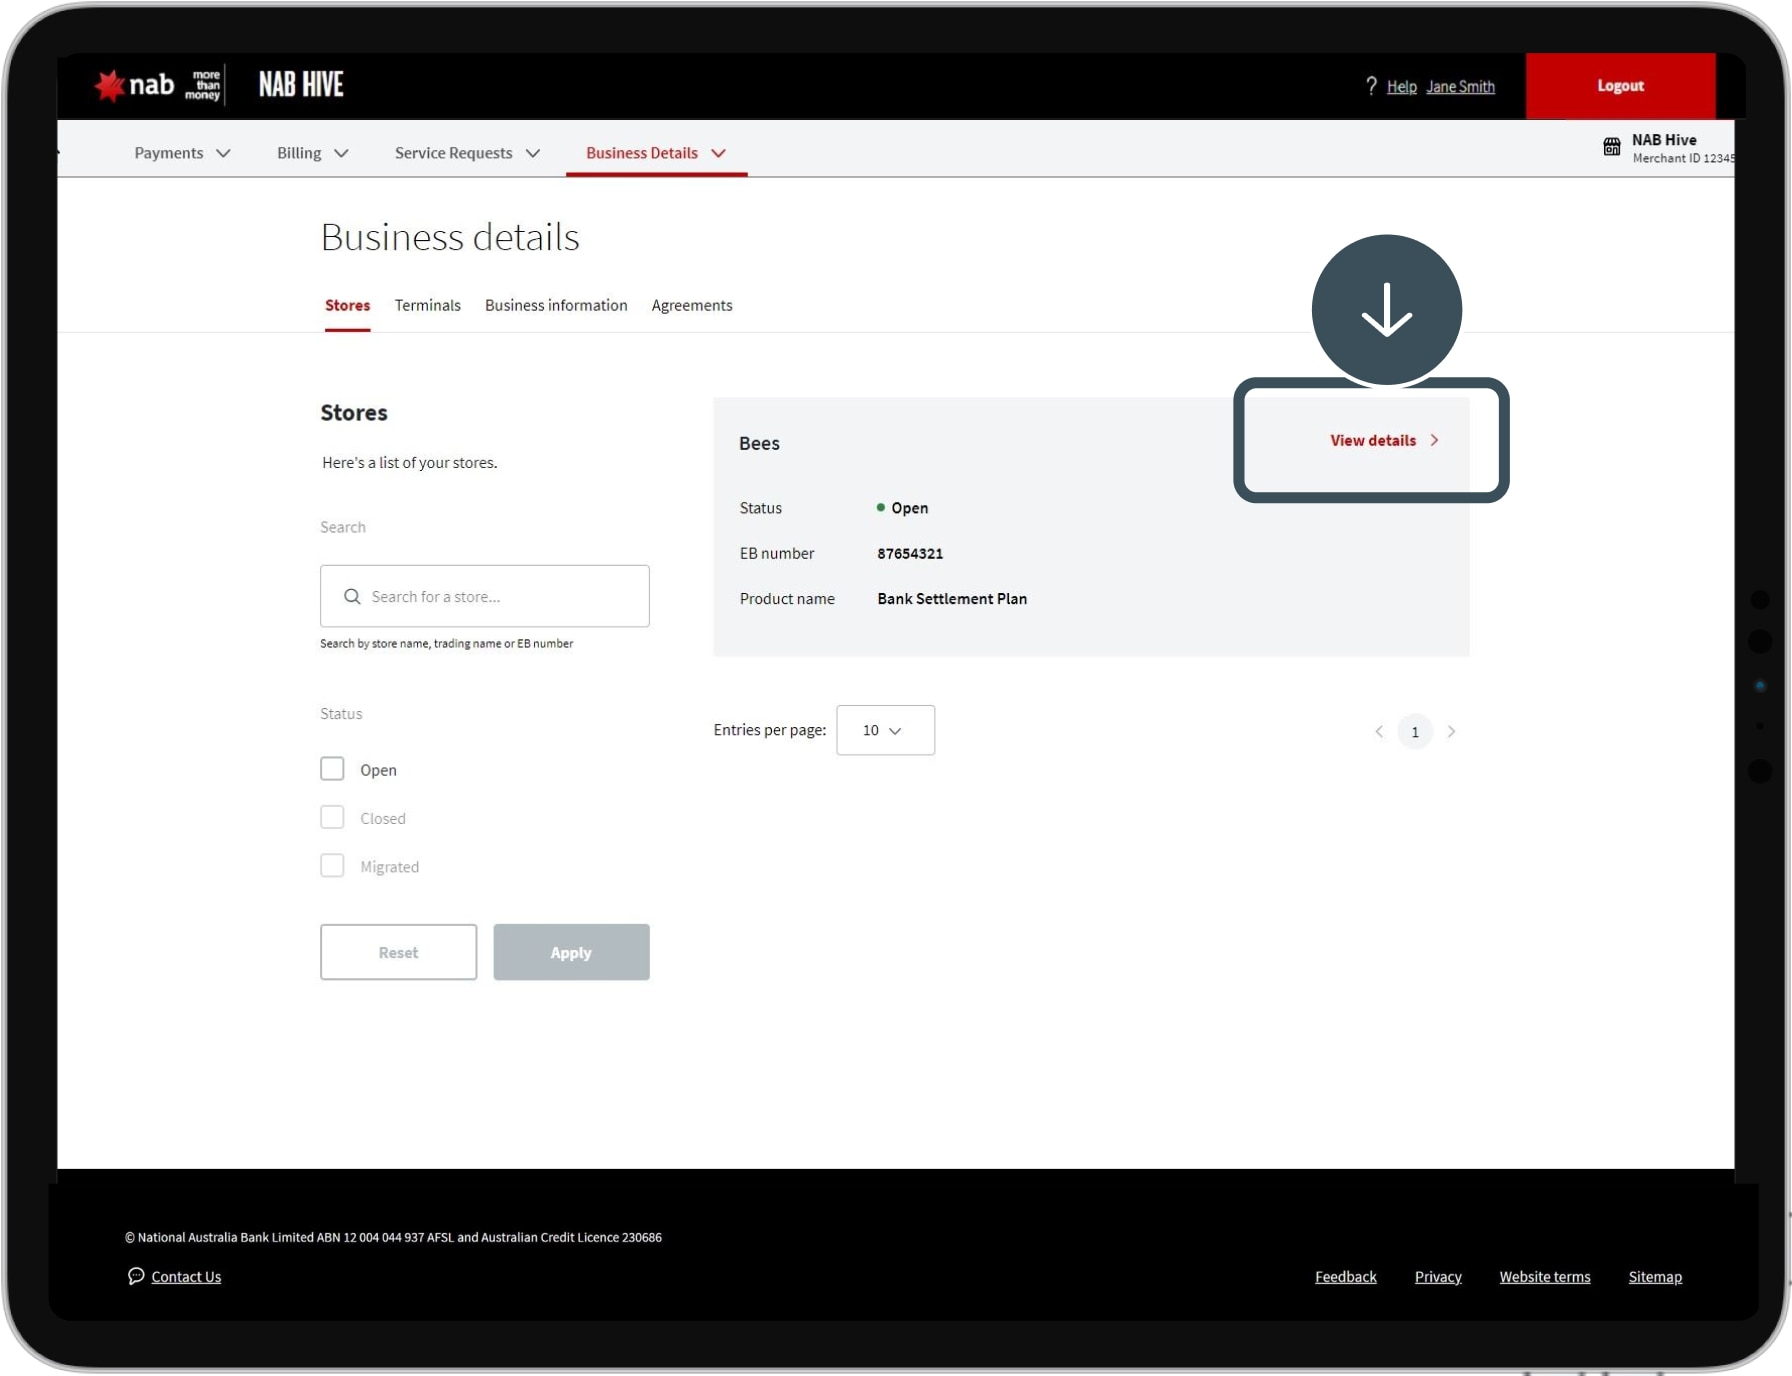1792x1376 pixels.
Task: Open the Entries per page dropdown
Action: point(885,731)
